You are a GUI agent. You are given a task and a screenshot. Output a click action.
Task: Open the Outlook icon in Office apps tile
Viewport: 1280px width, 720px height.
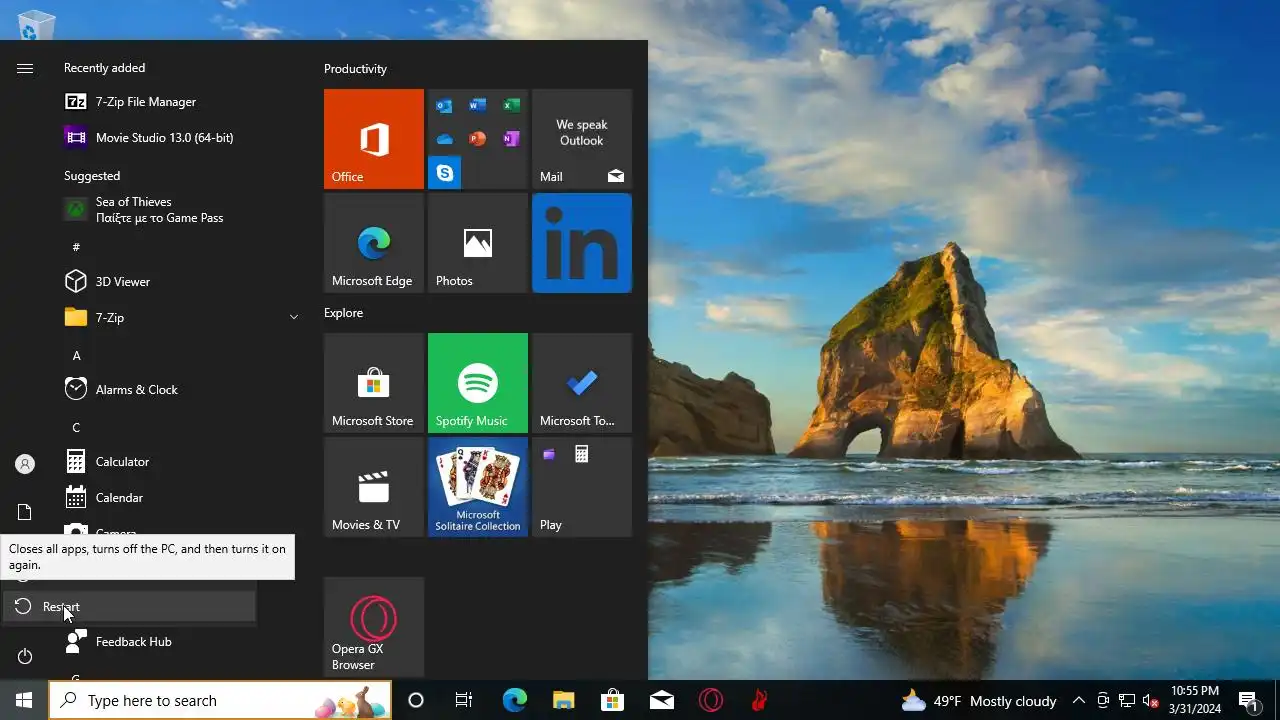(x=444, y=105)
